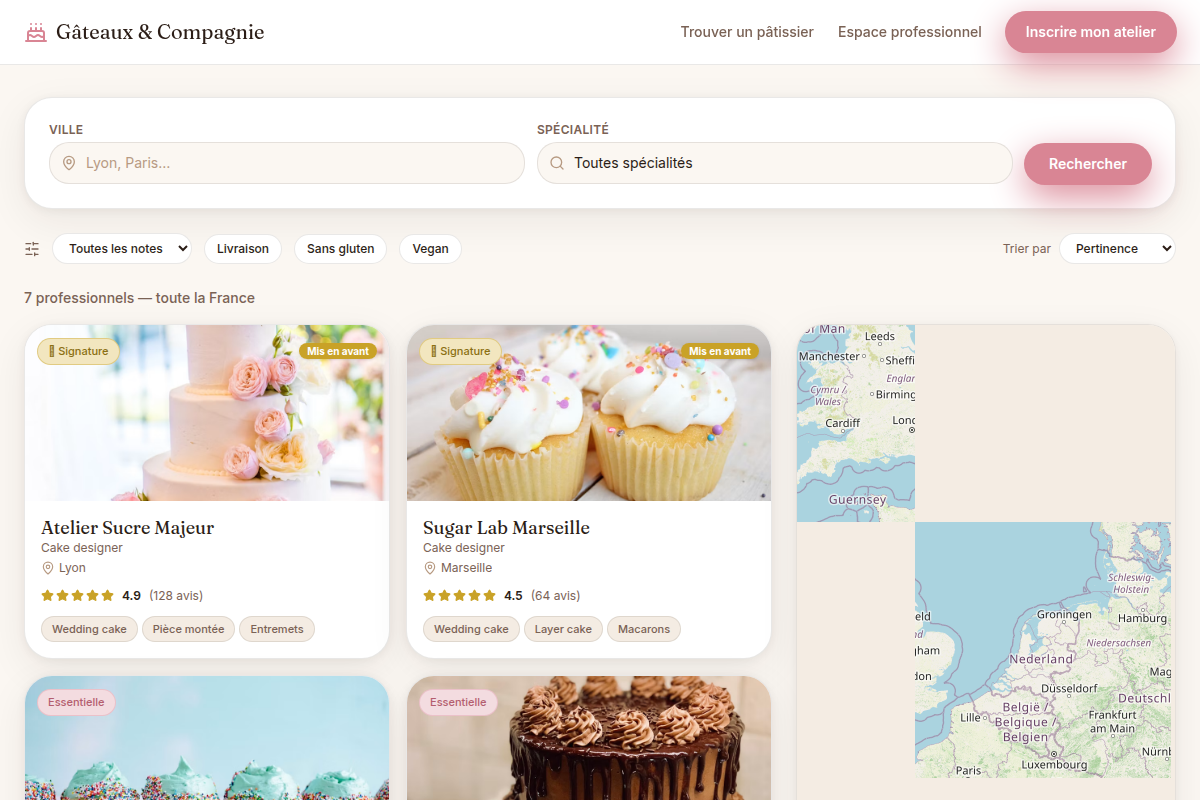Click the filter sliders icon
This screenshot has height=800, width=1200.
[32, 249]
